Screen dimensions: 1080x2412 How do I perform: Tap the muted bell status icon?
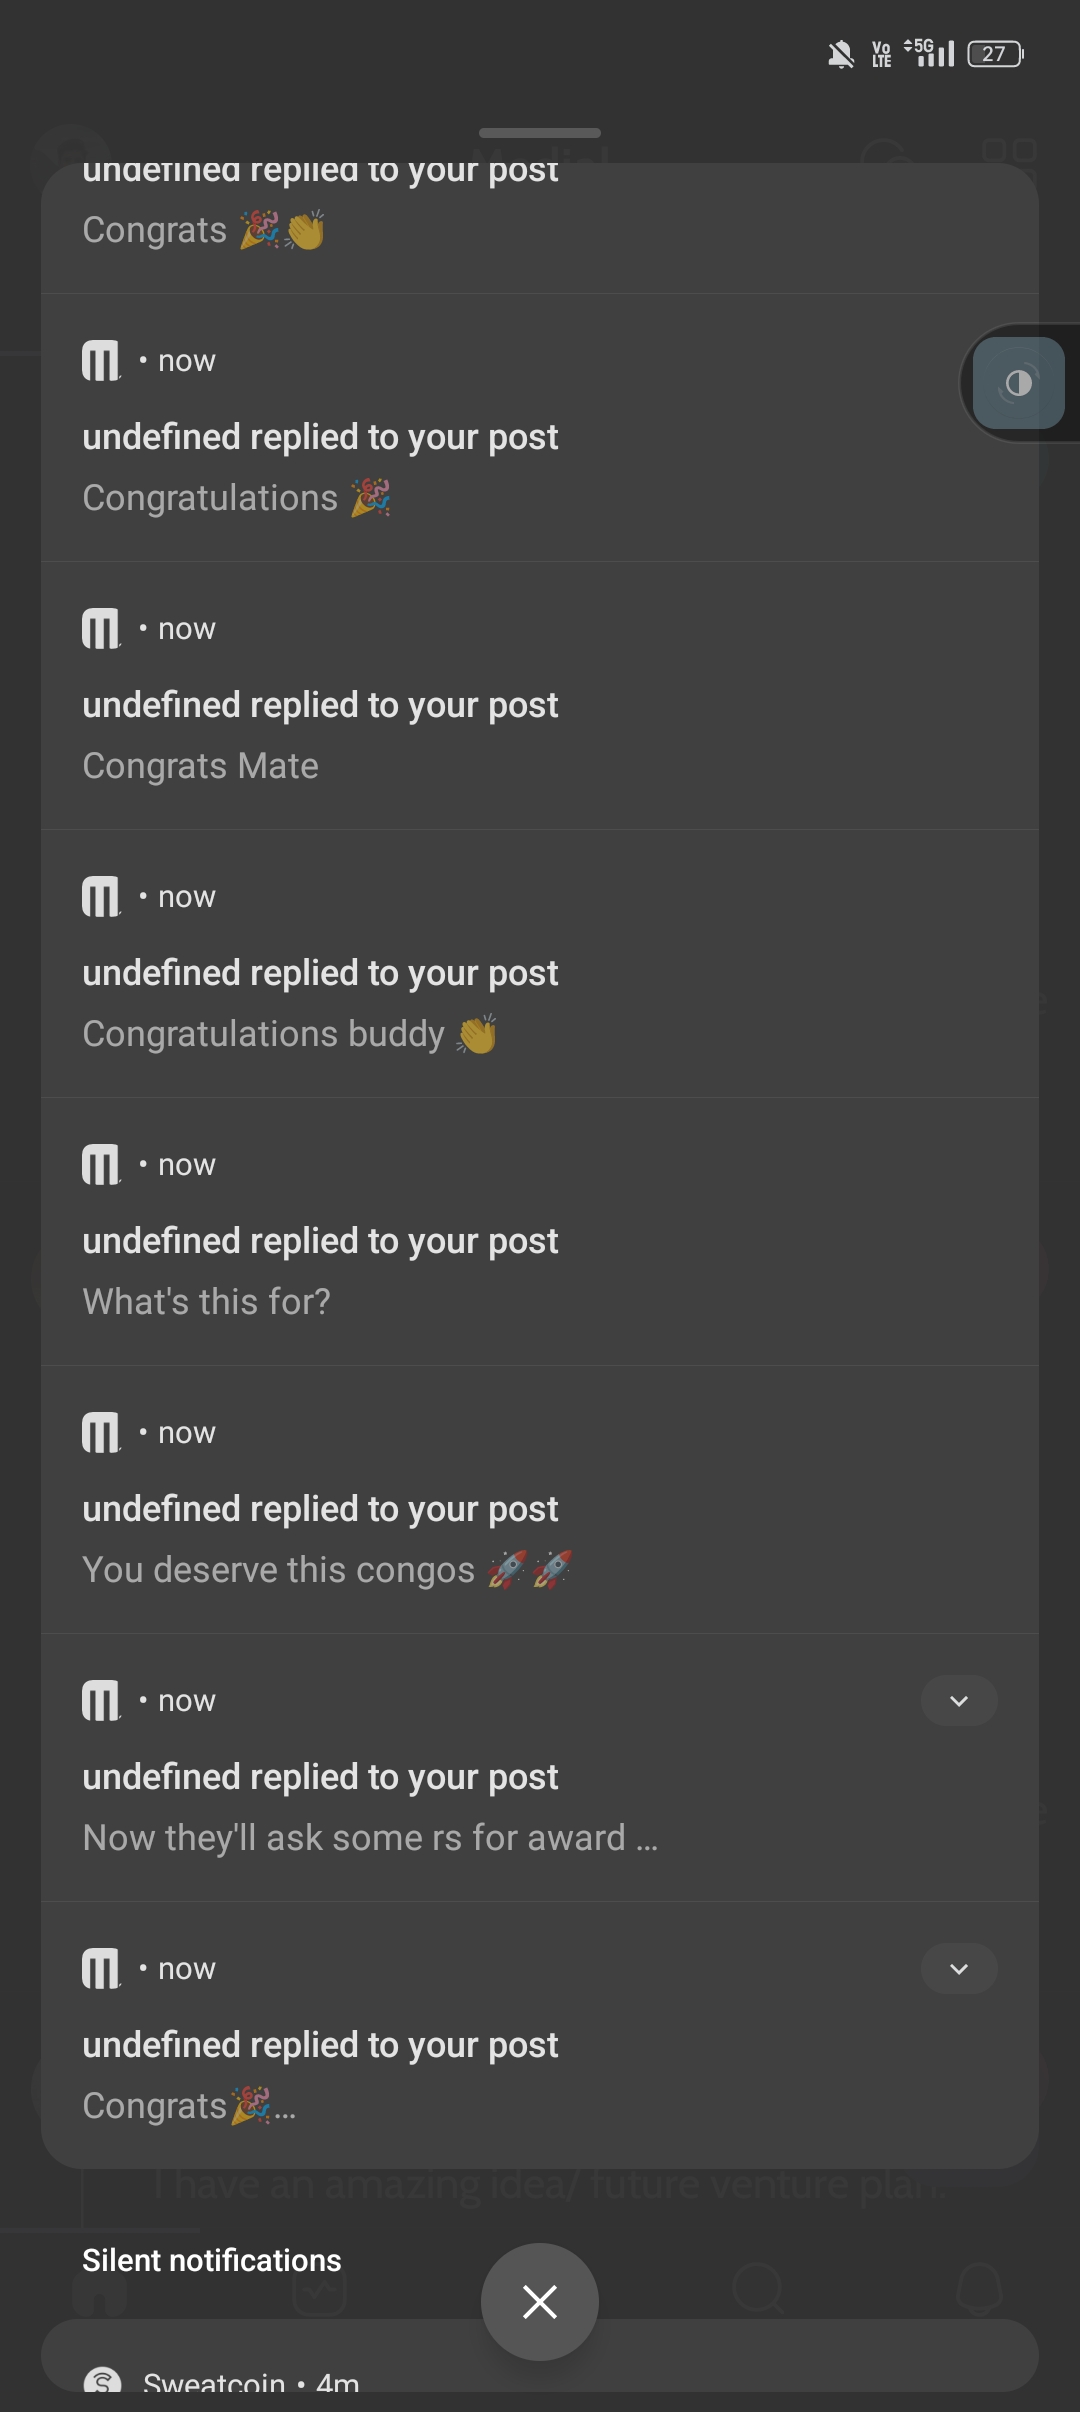pyautogui.click(x=841, y=54)
